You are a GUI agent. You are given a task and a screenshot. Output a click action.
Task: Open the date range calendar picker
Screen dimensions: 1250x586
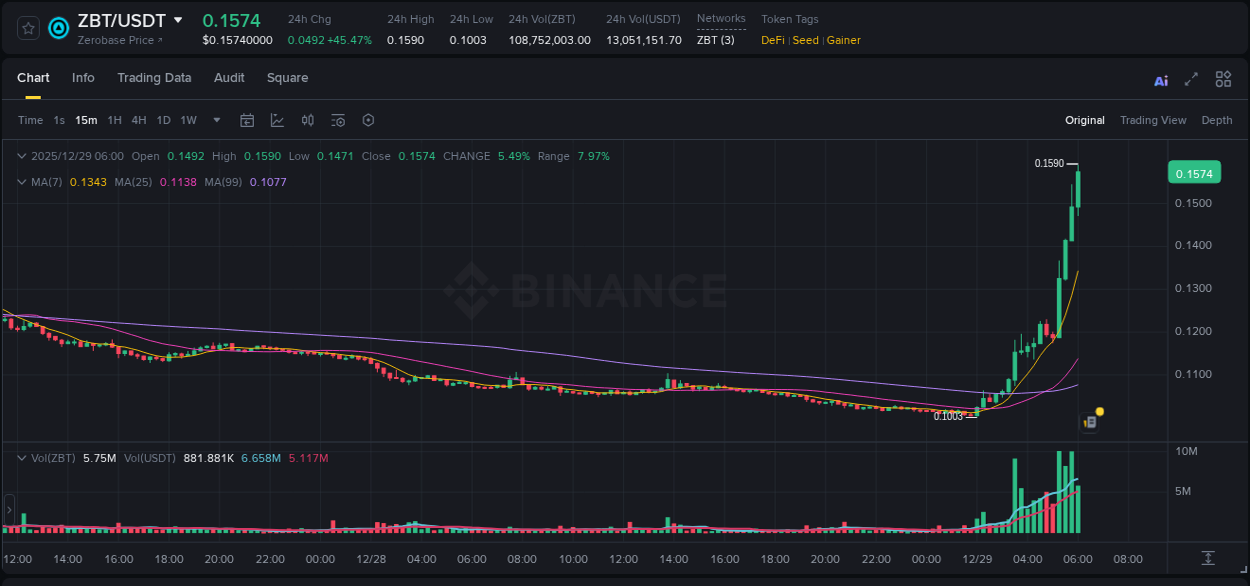(x=247, y=120)
